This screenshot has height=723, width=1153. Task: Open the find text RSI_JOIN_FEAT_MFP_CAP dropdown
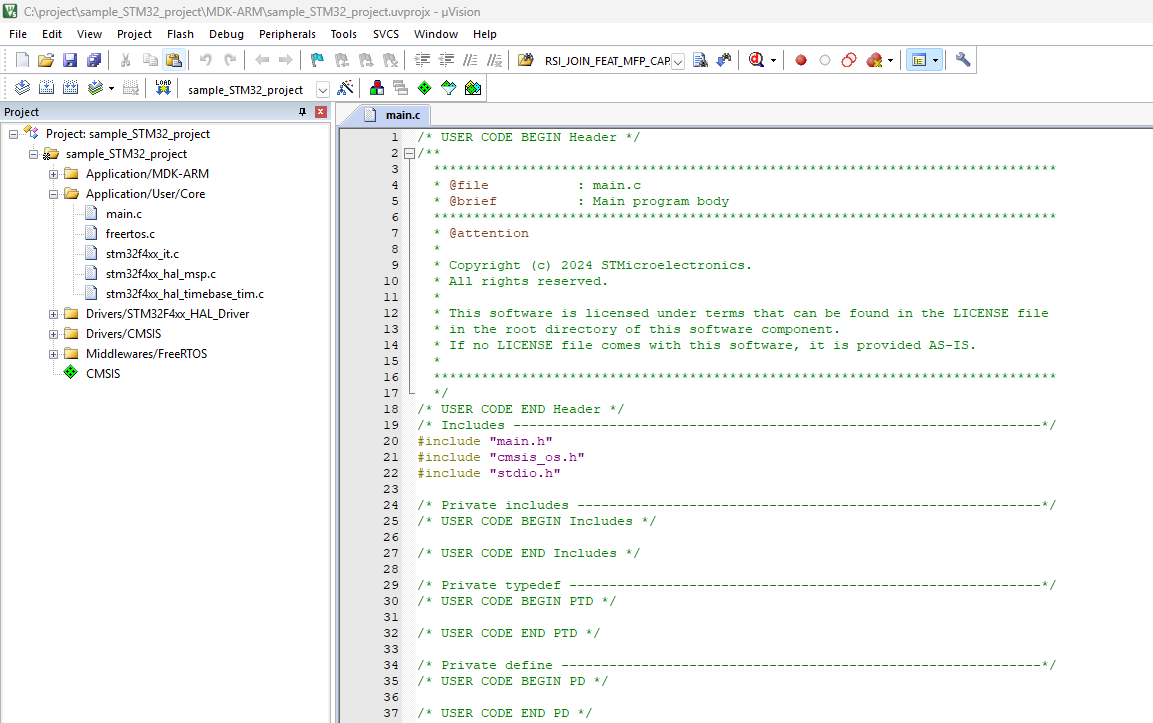tap(678, 62)
